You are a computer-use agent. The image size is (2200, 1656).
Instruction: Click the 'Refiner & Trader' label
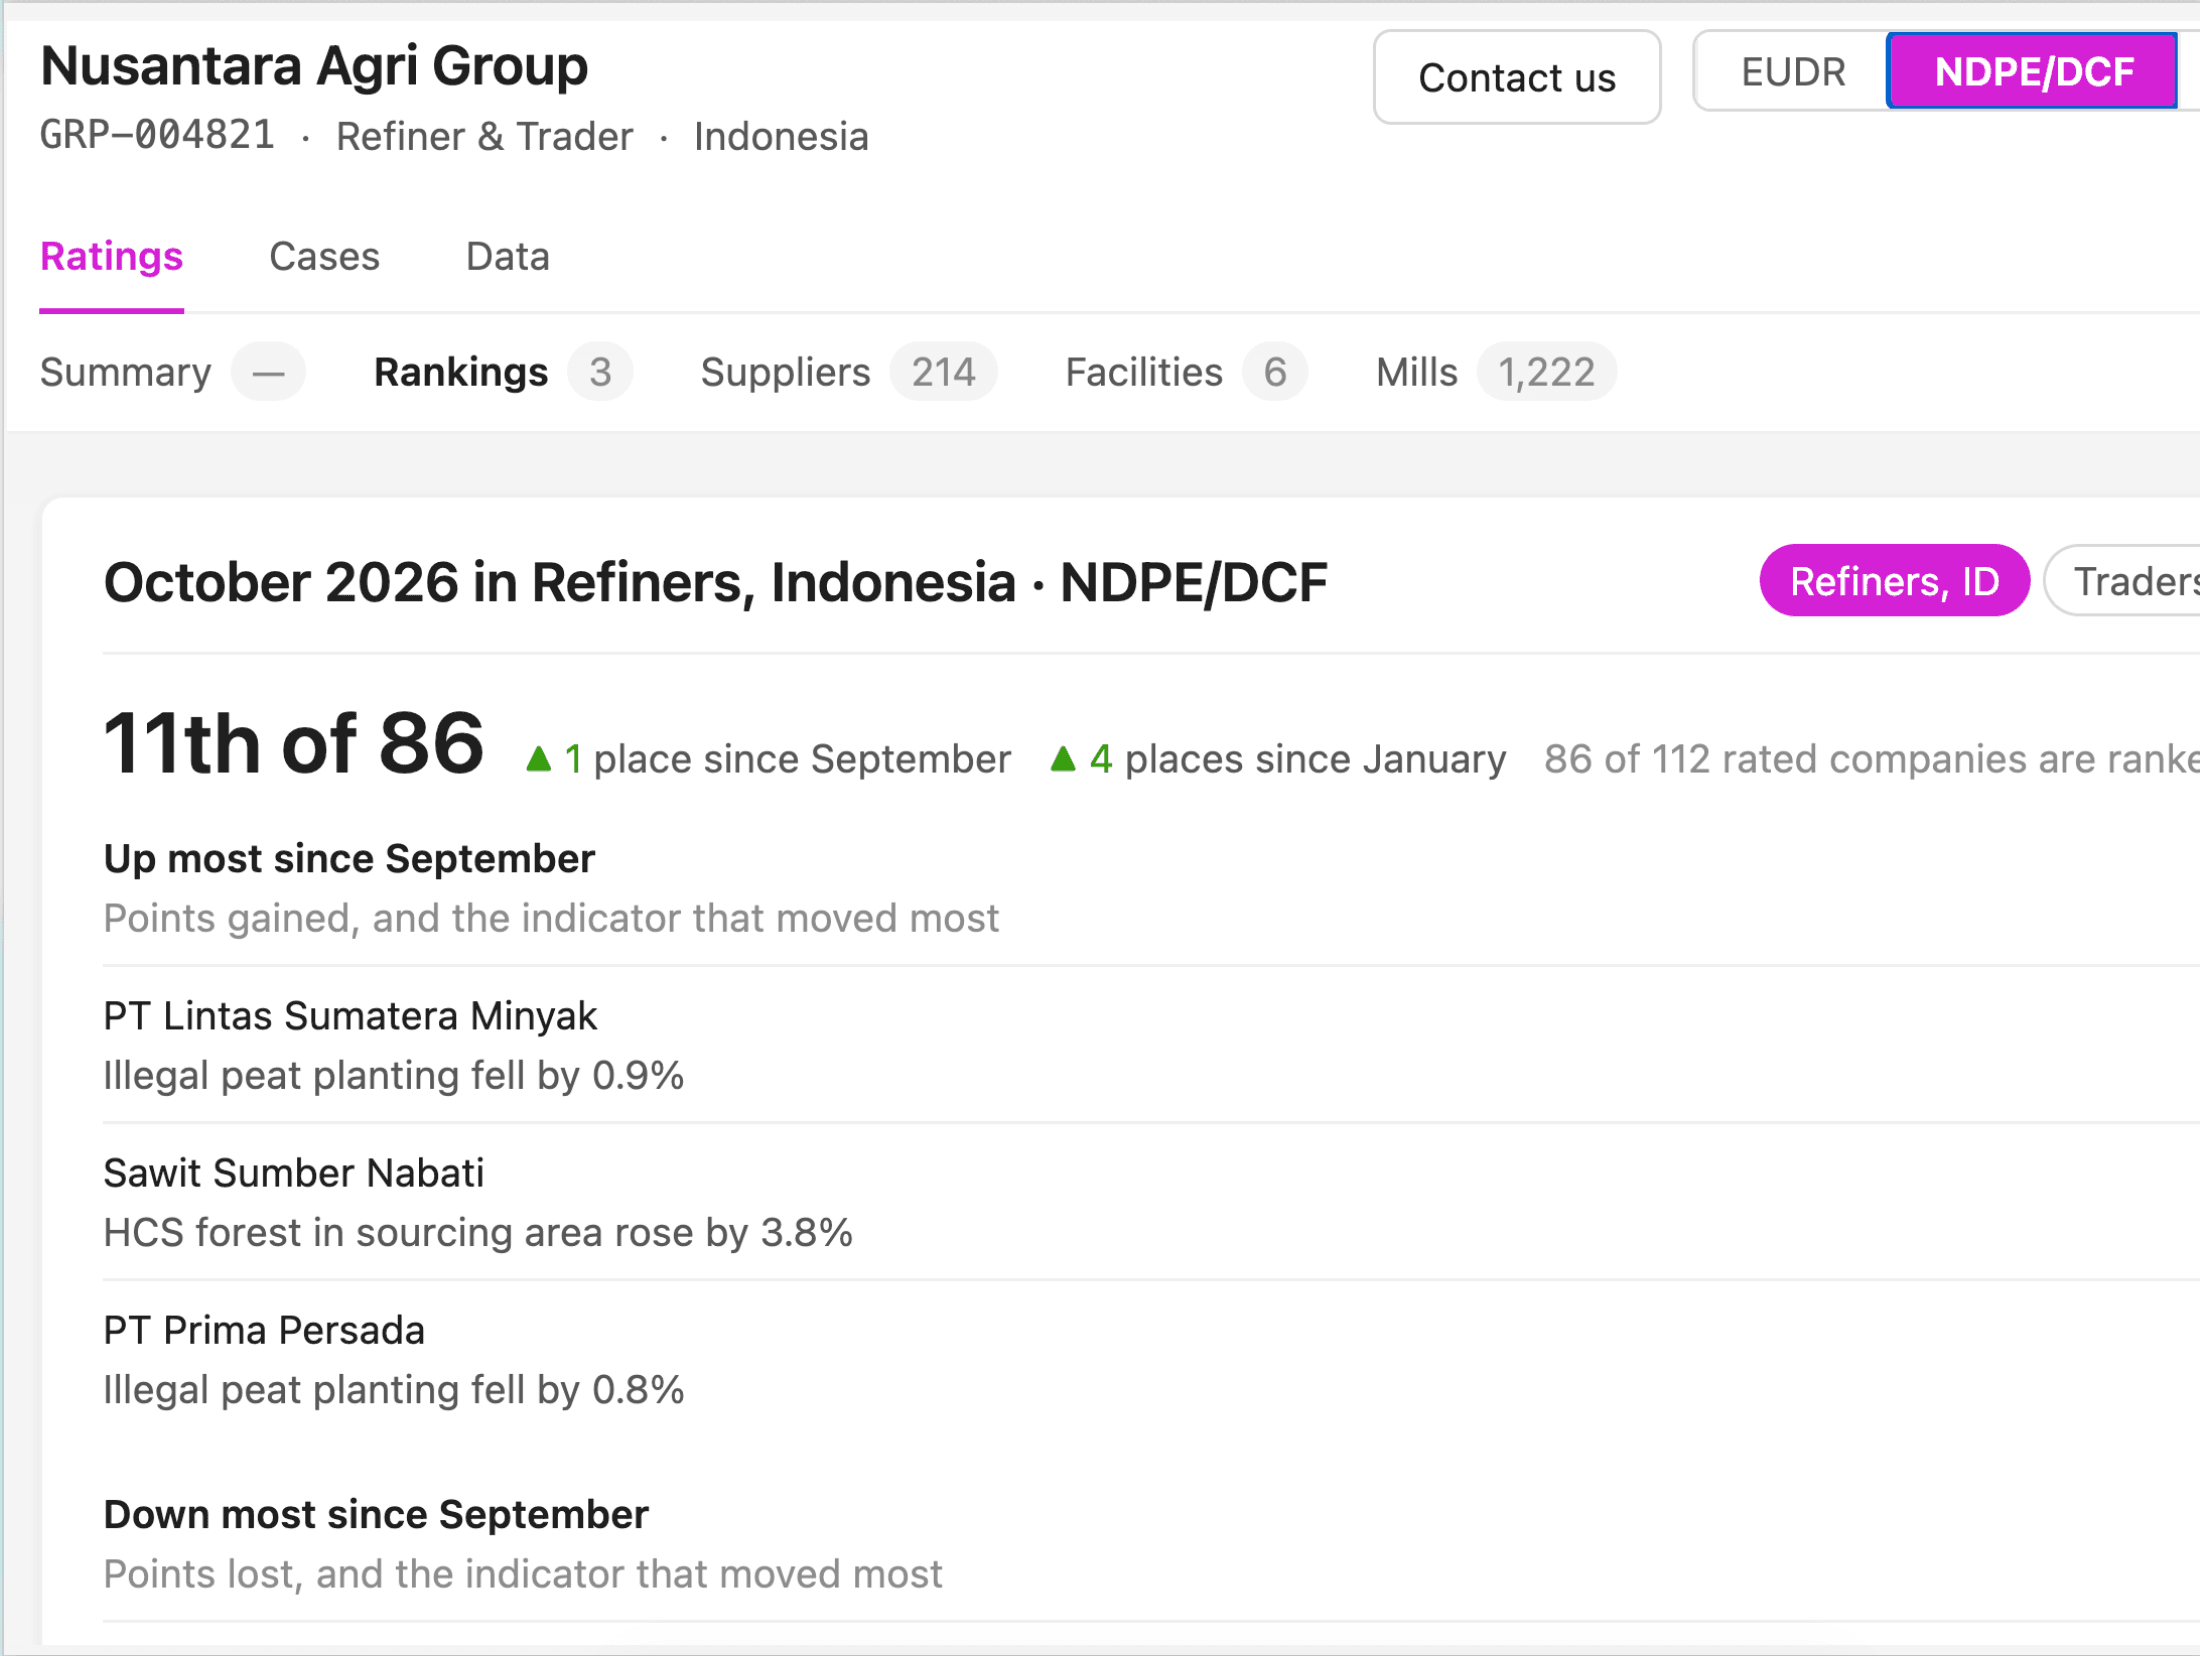pyautogui.click(x=484, y=137)
